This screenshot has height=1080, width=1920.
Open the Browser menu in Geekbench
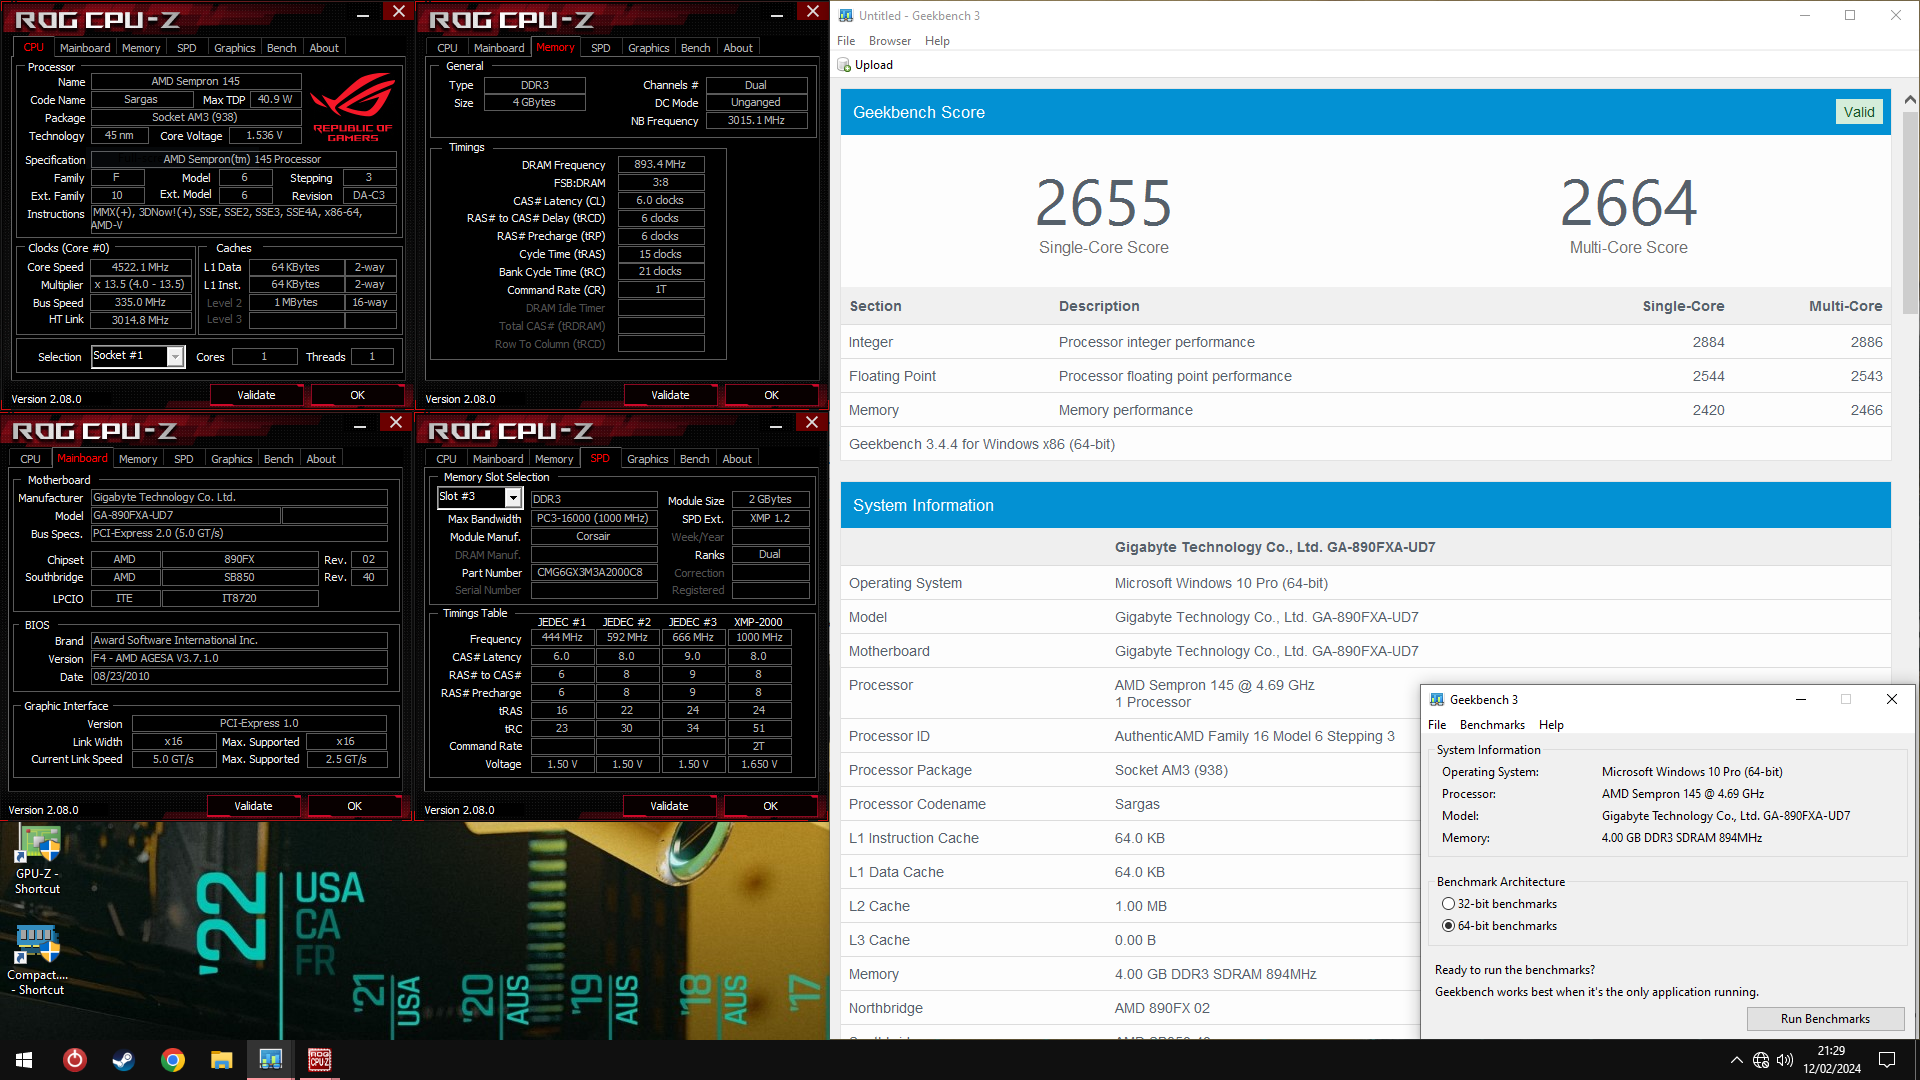point(890,41)
